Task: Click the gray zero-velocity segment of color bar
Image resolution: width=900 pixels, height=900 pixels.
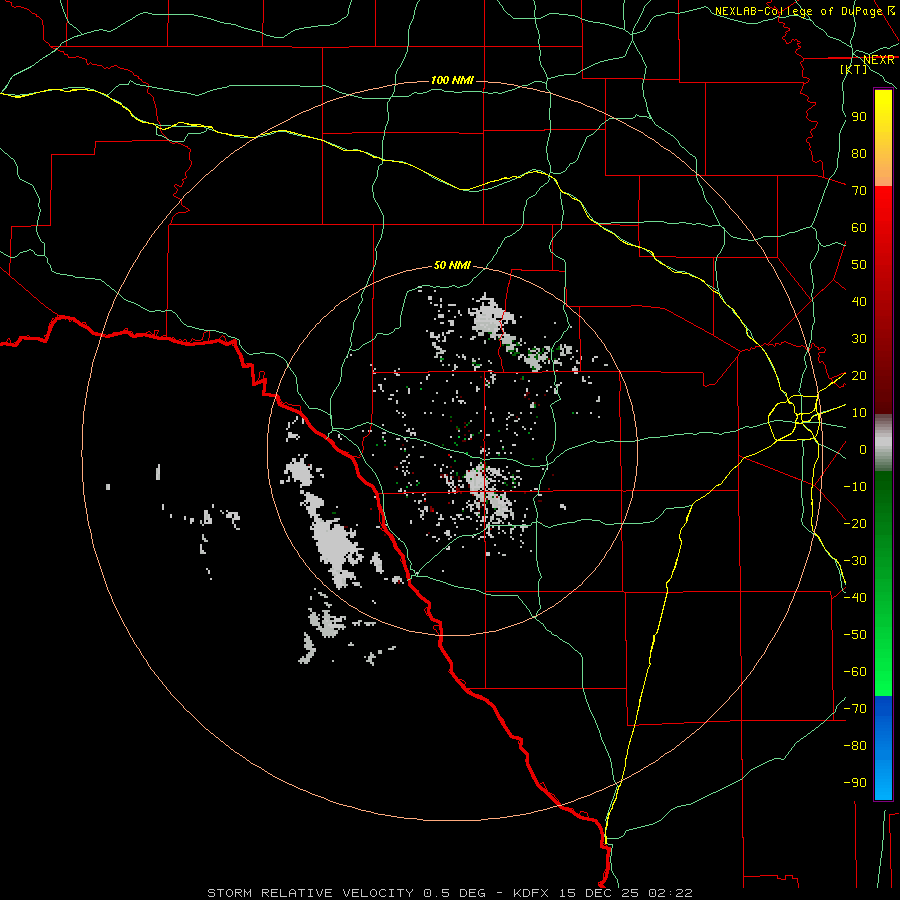Action: coord(883,443)
